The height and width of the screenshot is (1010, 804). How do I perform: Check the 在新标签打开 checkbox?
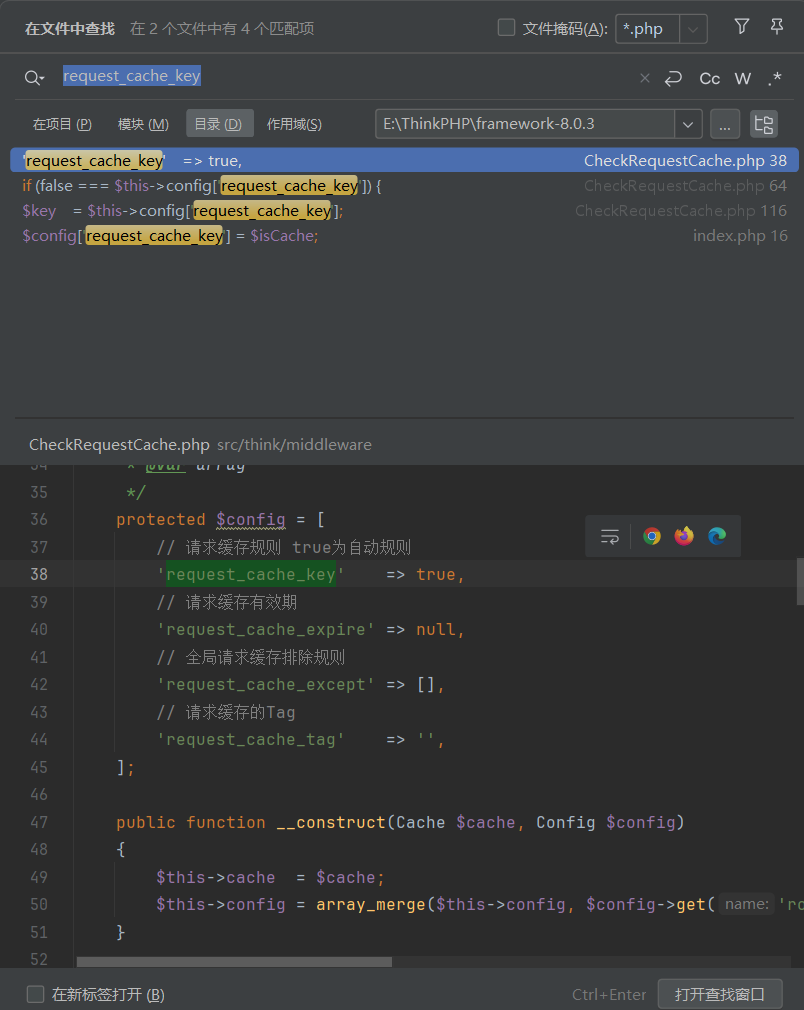coord(36,994)
